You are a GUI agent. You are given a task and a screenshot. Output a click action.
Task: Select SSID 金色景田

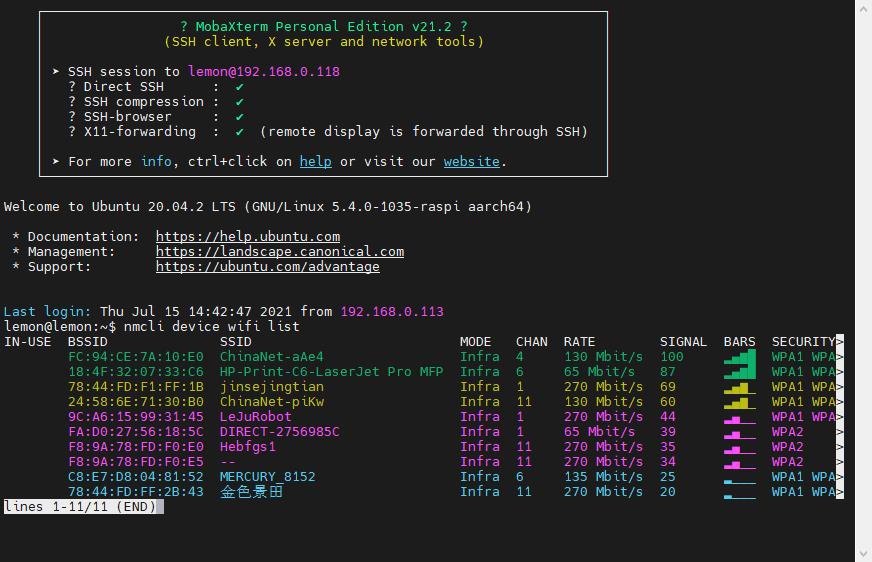click(251, 491)
